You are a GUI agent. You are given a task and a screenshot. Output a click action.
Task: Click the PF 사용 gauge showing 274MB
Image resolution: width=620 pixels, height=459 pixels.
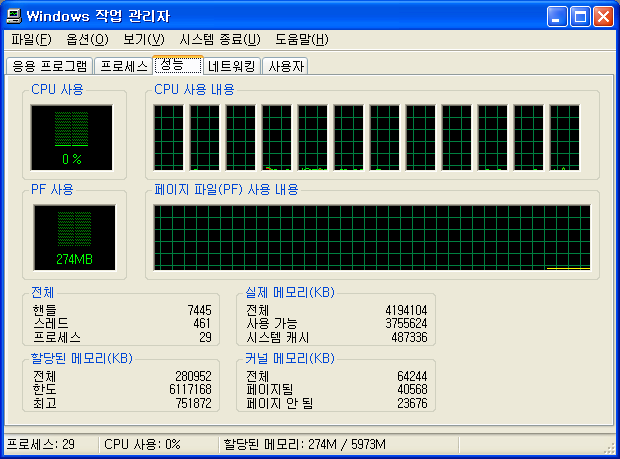pos(74,238)
